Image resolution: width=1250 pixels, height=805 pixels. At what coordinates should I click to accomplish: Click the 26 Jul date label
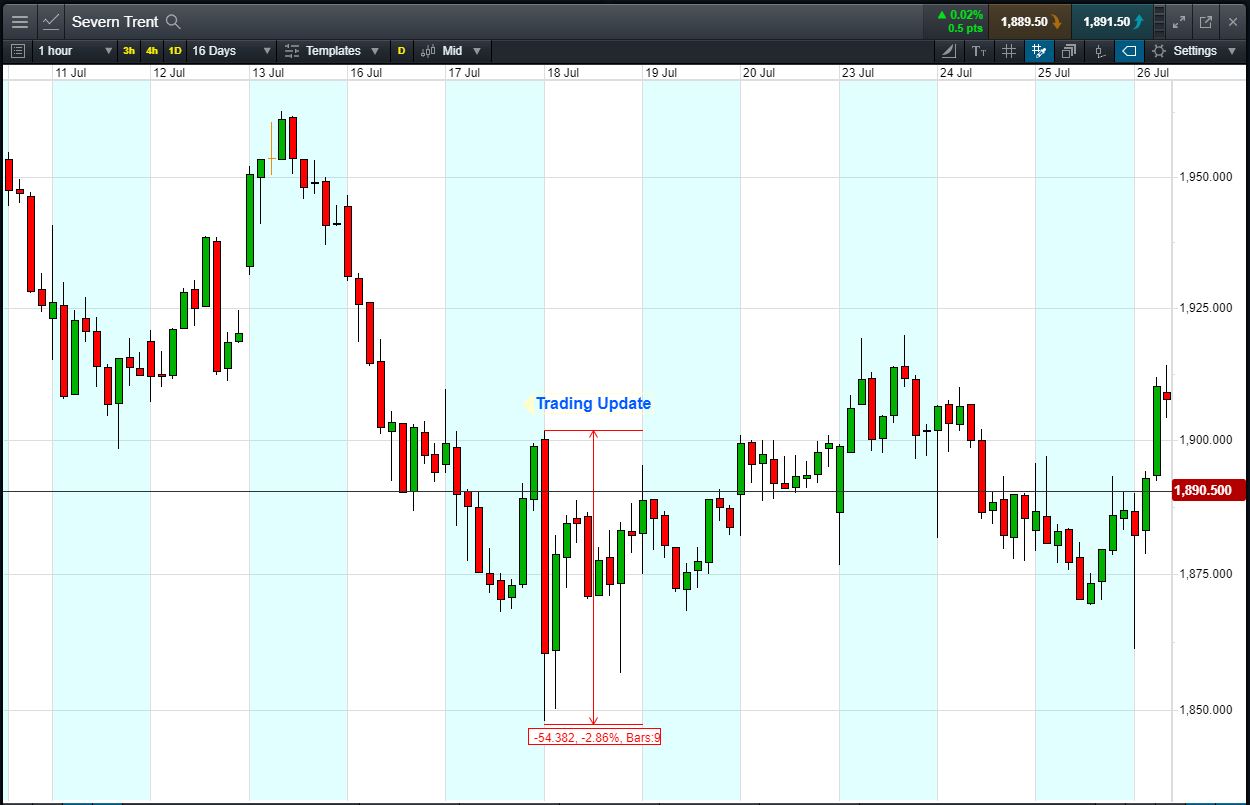point(1153,73)
